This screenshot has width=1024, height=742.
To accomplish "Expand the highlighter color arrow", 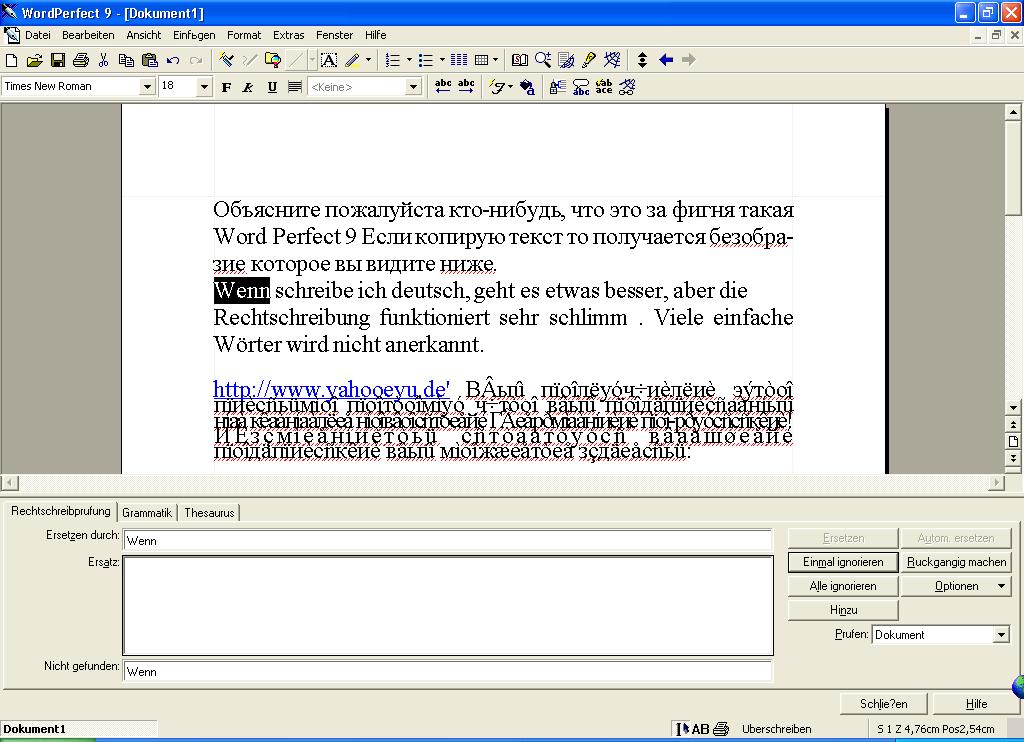I will (x=369, y=61).
